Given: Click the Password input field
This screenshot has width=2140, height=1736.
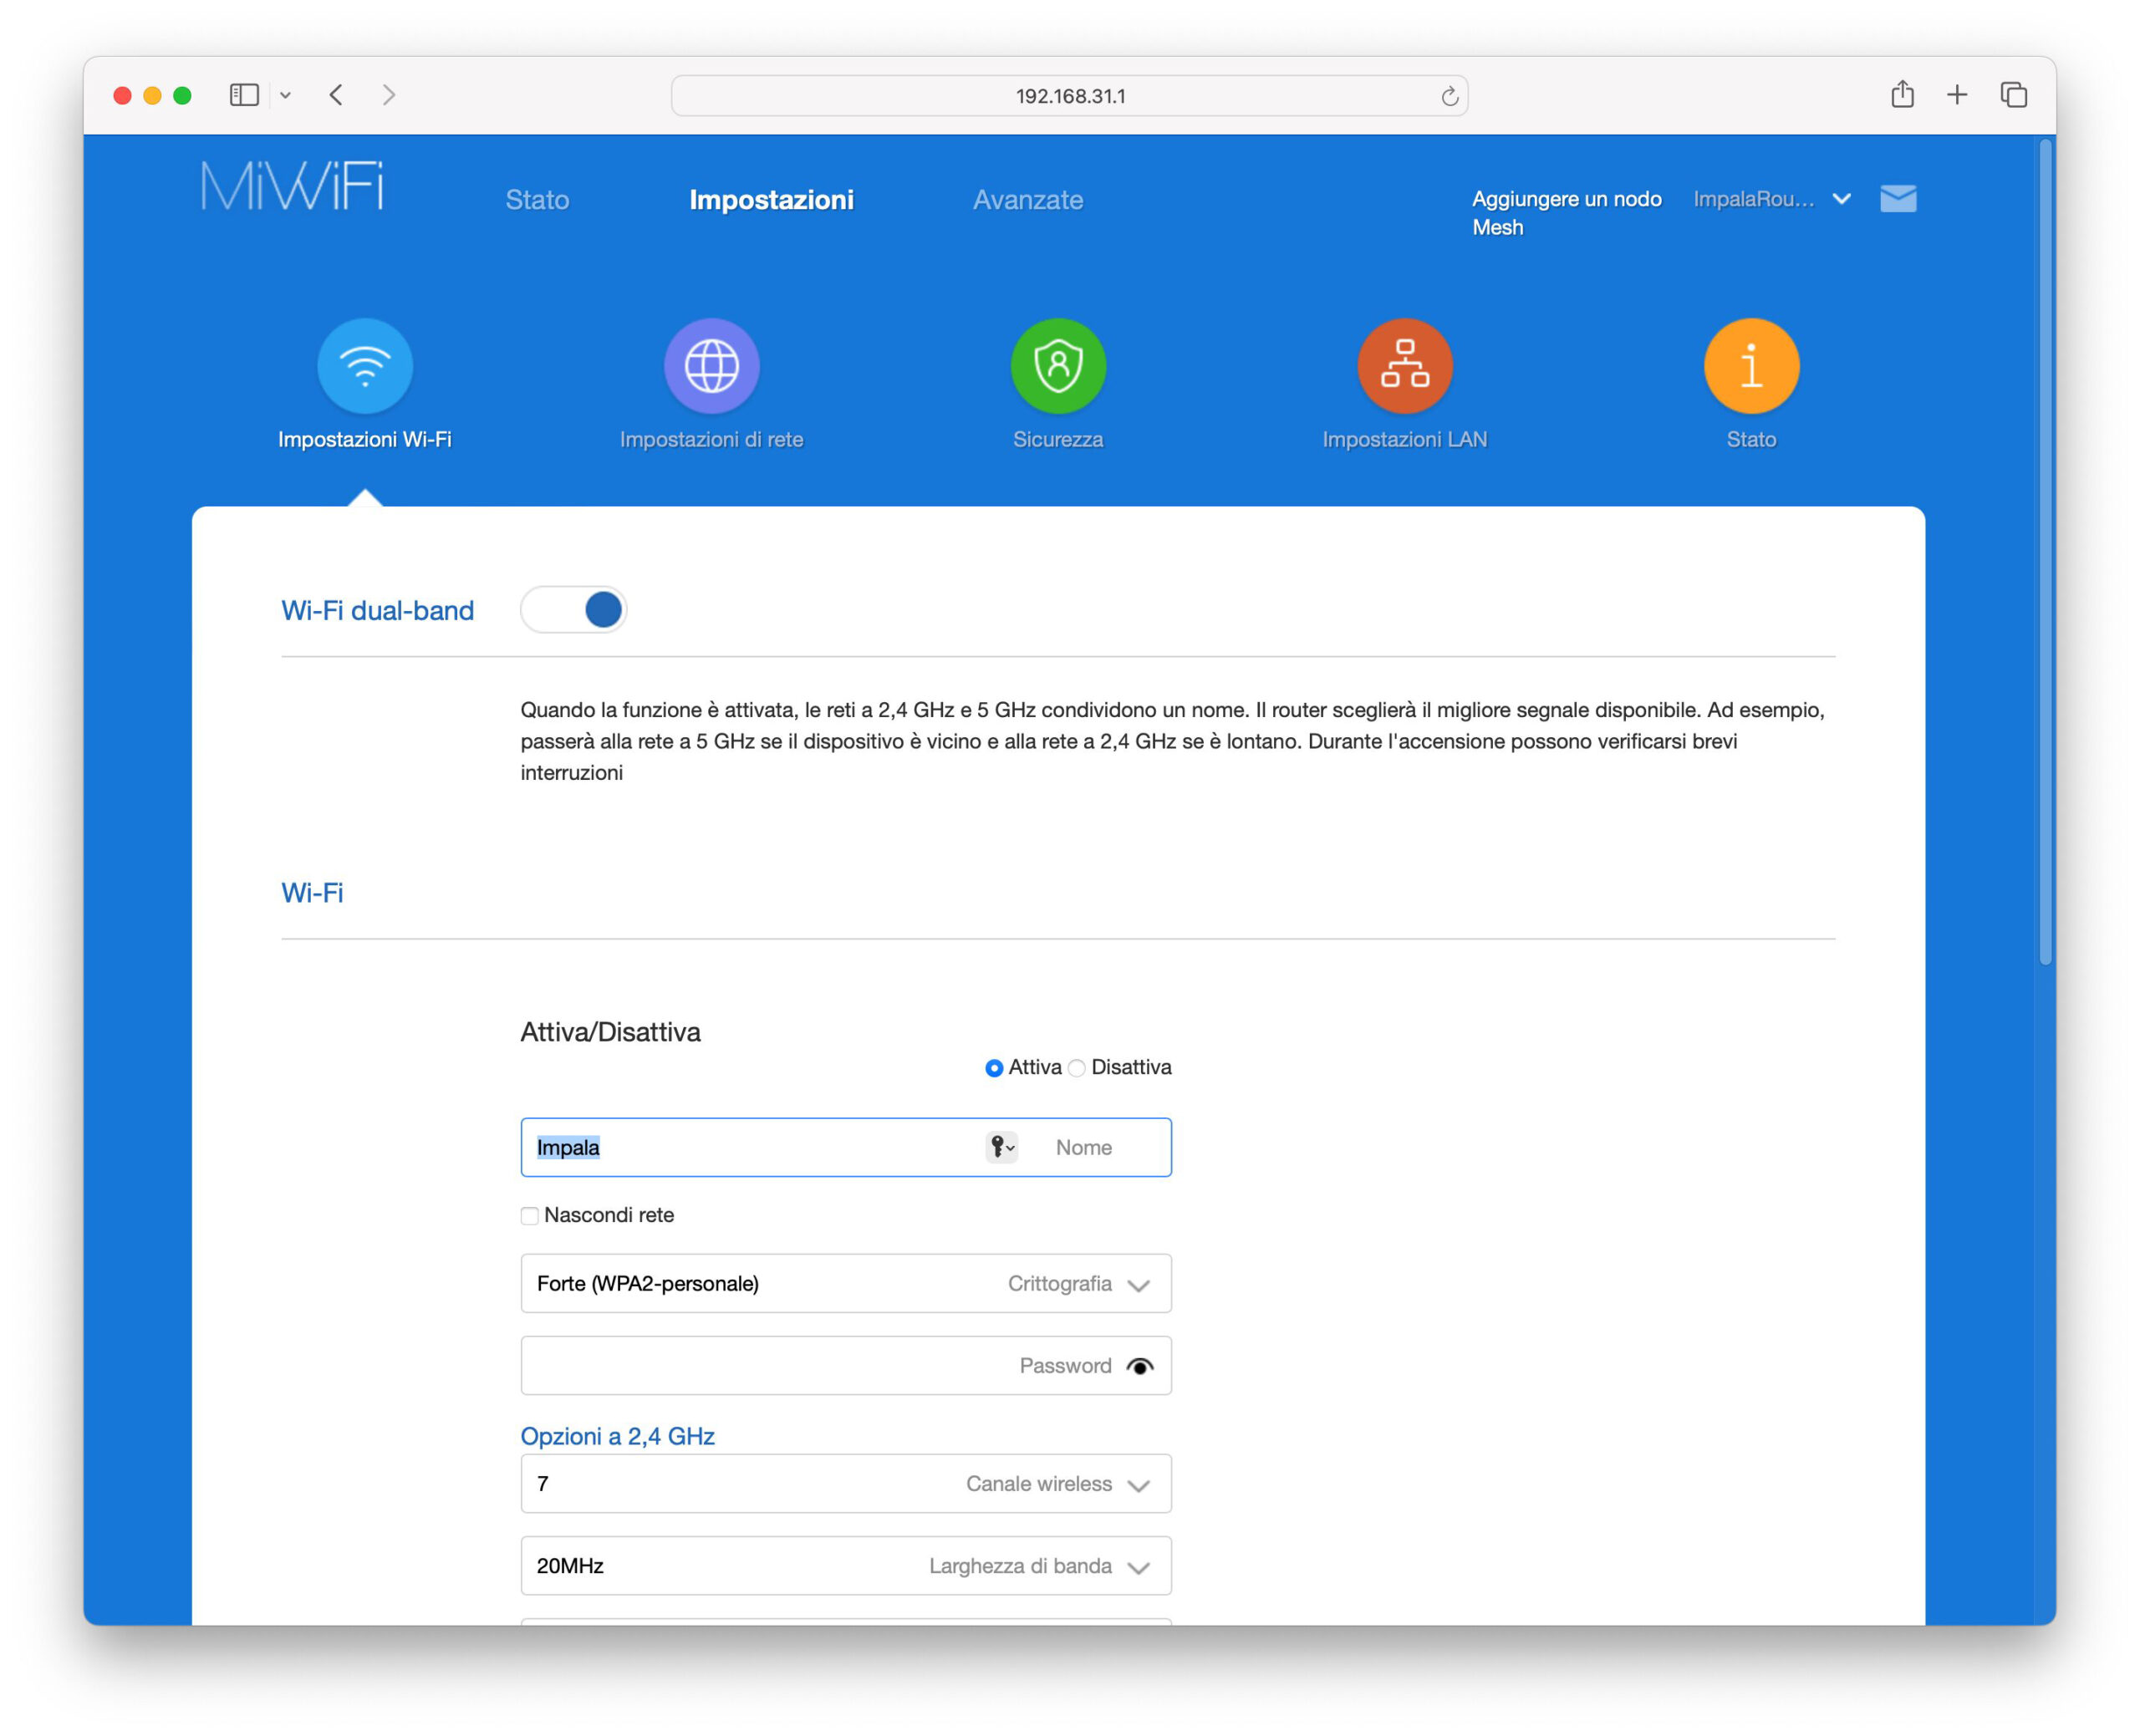Looking at the screenshot, I should point(760,1366).
